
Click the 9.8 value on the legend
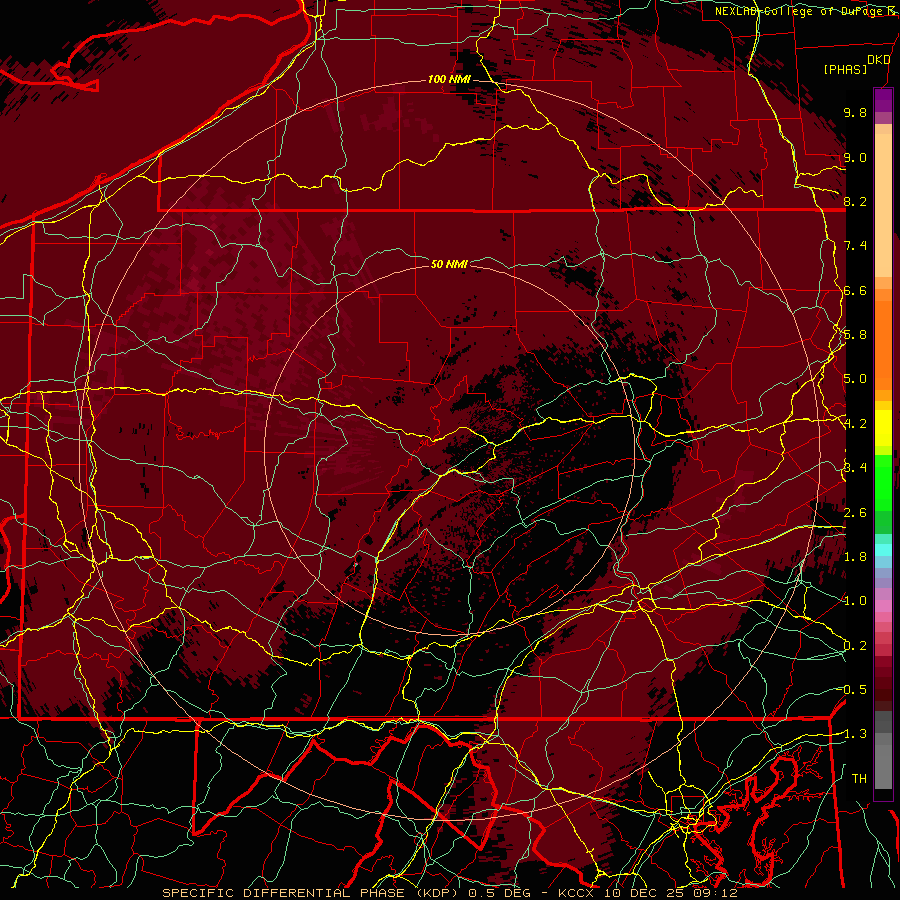(855, 112)
